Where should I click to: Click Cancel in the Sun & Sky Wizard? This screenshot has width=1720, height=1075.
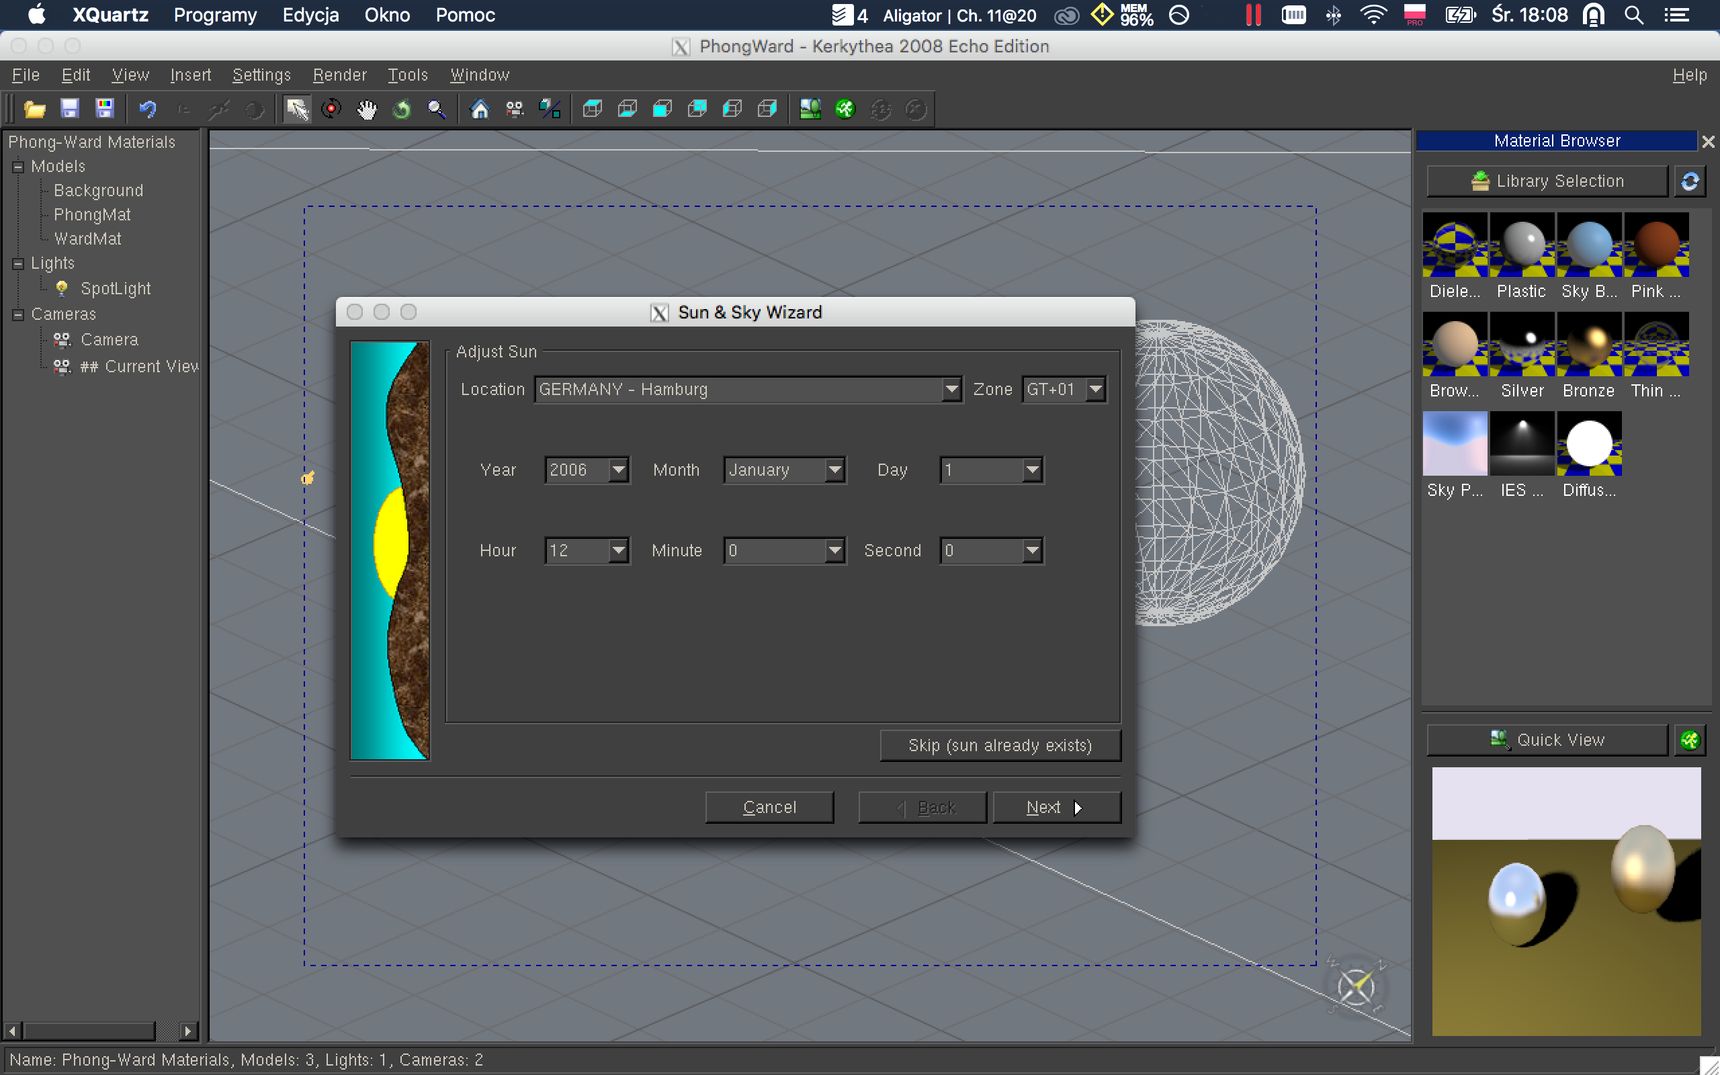click(x=769, y=807)
